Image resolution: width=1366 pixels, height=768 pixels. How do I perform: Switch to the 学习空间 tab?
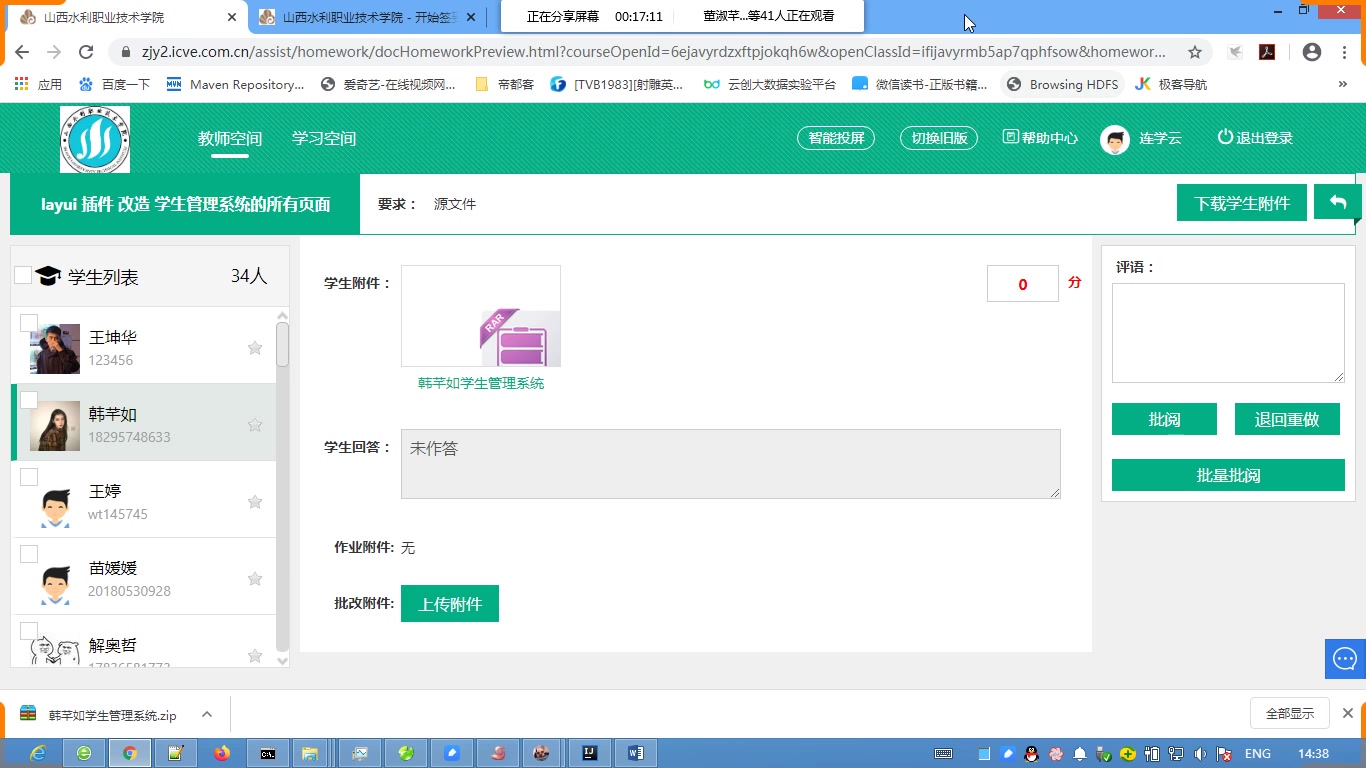point(322,138)
